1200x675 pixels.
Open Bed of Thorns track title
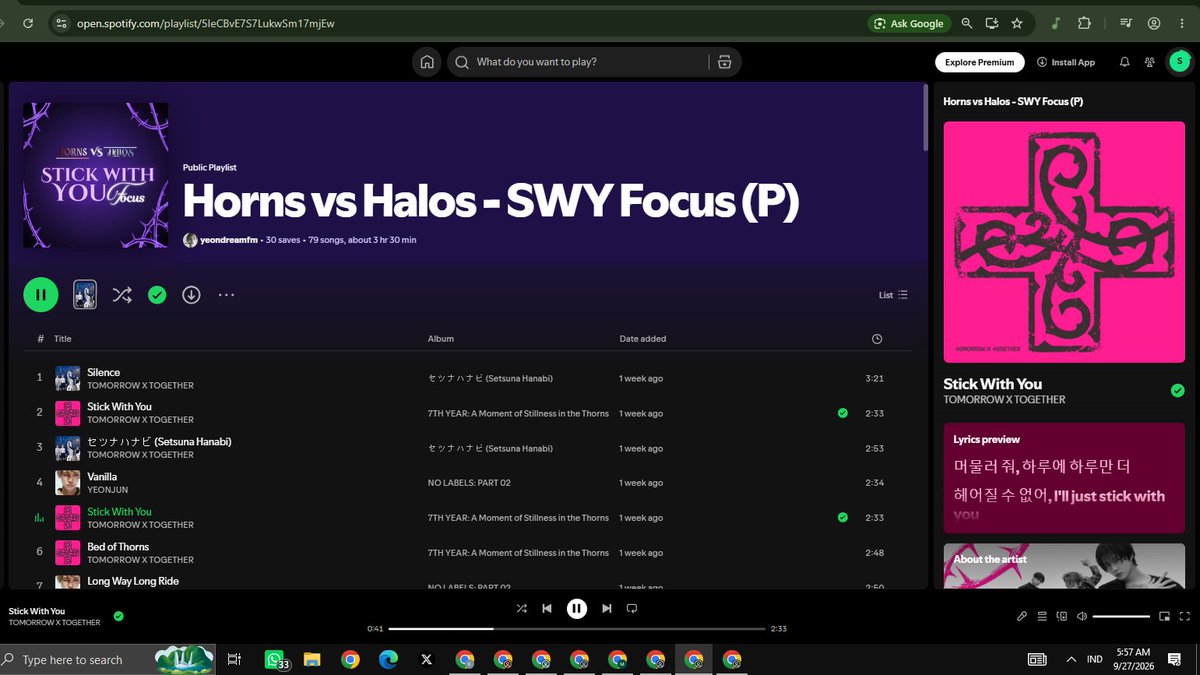118,547
